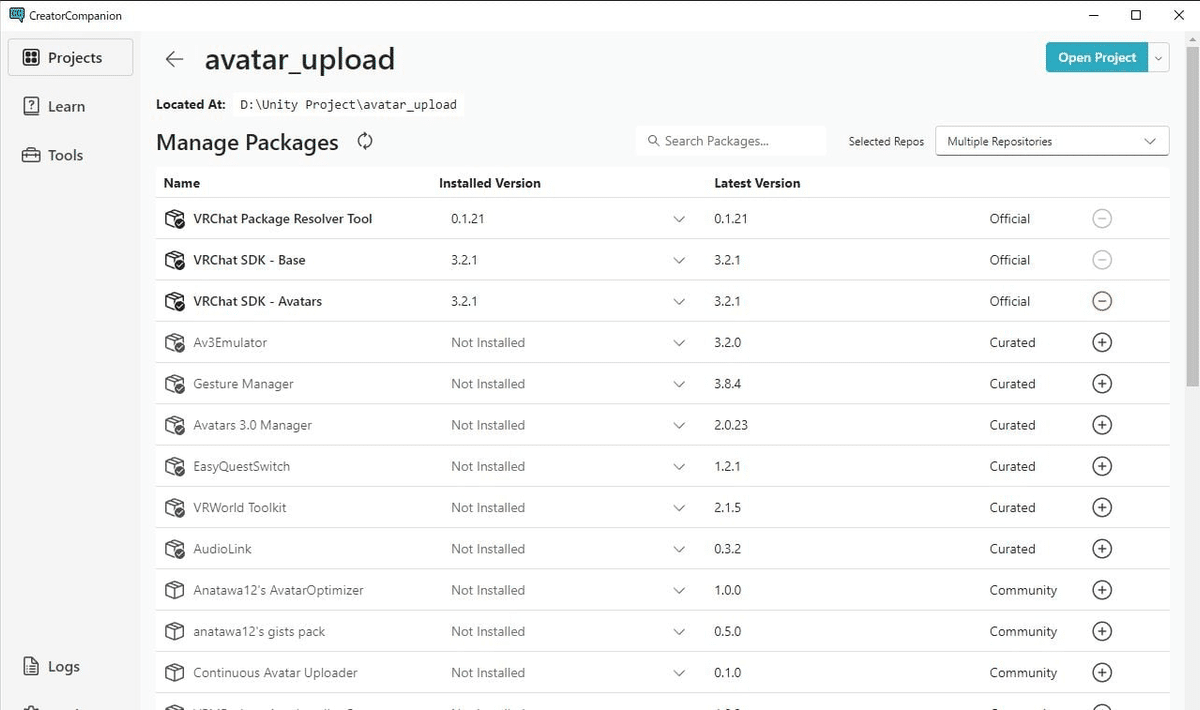This screenshot has height=710, width=1200.
Task: Click minus icon for VRChat Package Resolver Tool
Action: point(1102,219)
